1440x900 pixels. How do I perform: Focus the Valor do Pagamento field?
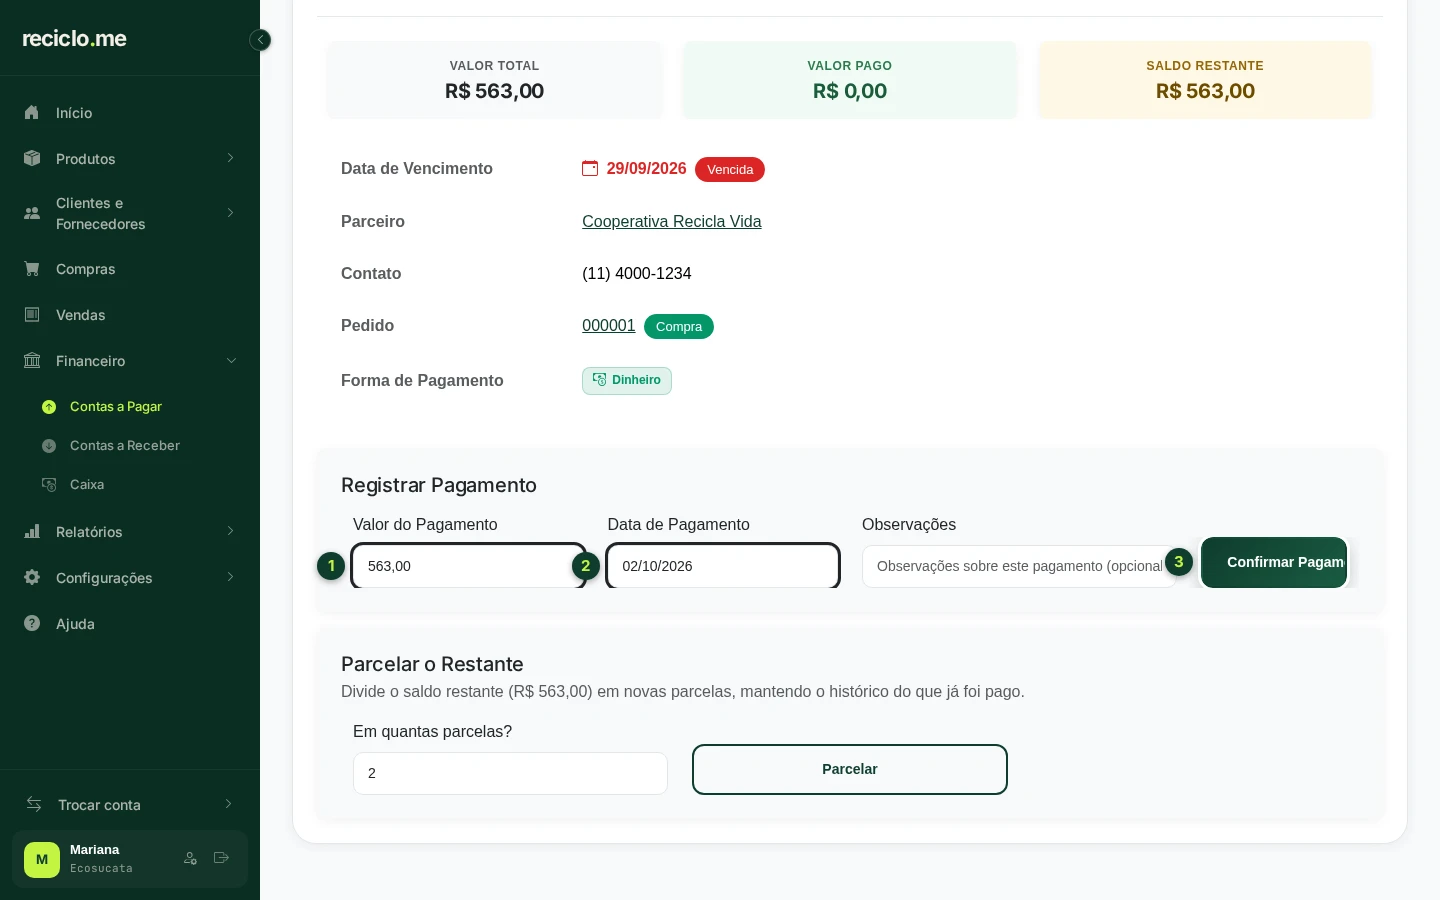pyautogui.click(x=468, y=566)
